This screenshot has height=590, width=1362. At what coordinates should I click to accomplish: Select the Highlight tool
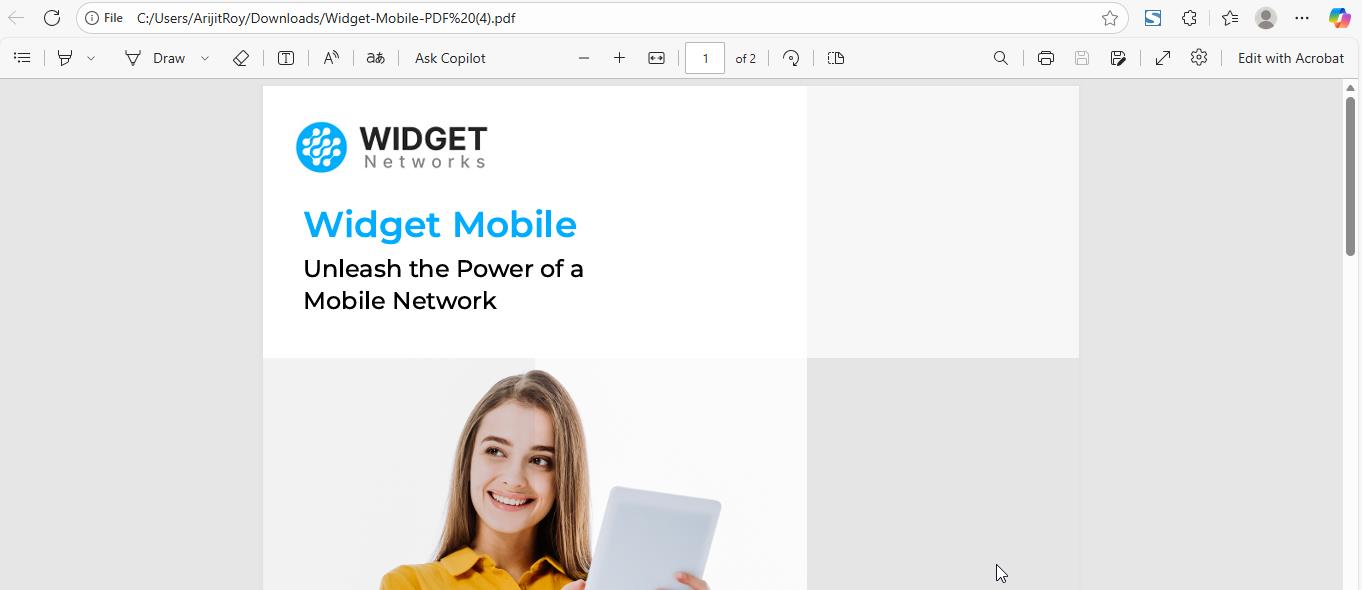65,58
